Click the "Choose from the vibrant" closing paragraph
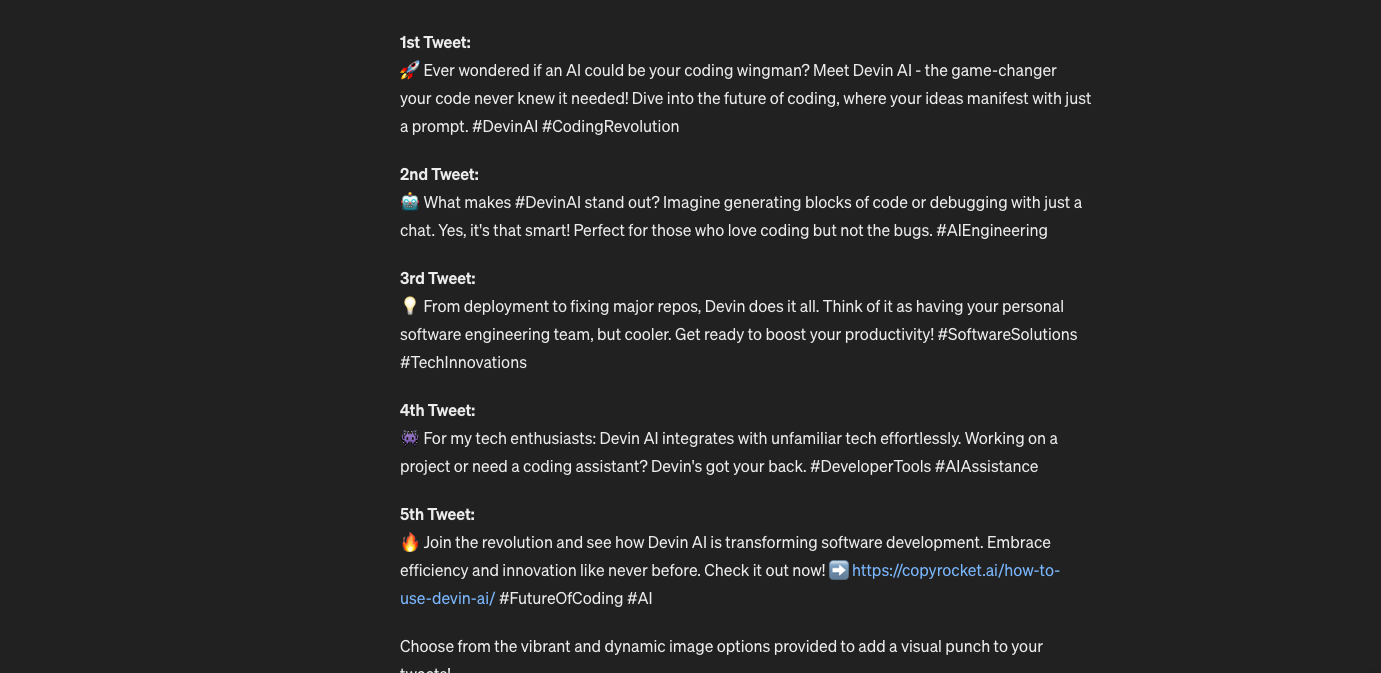Viewport: 1381px width, 673px height. [x=720, y=646]
